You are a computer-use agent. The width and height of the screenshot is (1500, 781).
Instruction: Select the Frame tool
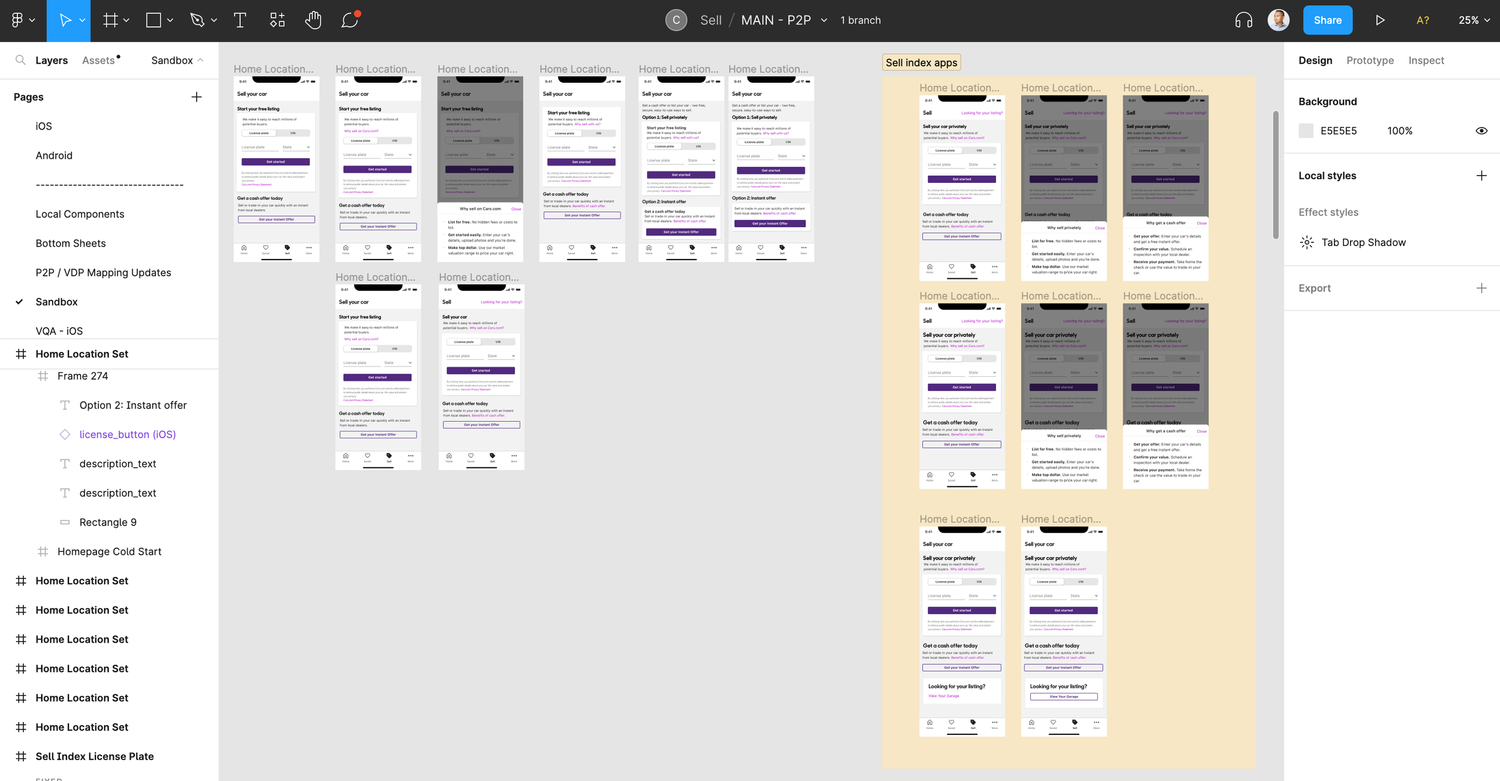click(x=111, y=20)
